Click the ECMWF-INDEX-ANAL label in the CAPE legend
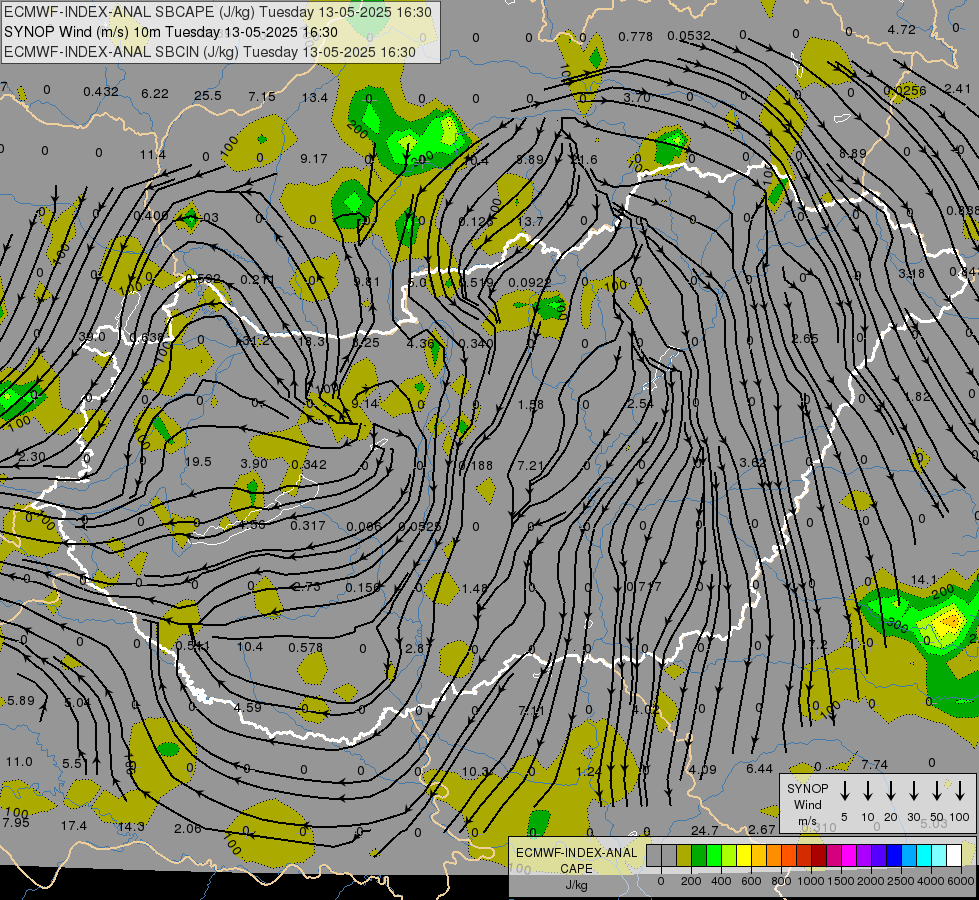Screen dimensions: 979x900 pos(576,853)
